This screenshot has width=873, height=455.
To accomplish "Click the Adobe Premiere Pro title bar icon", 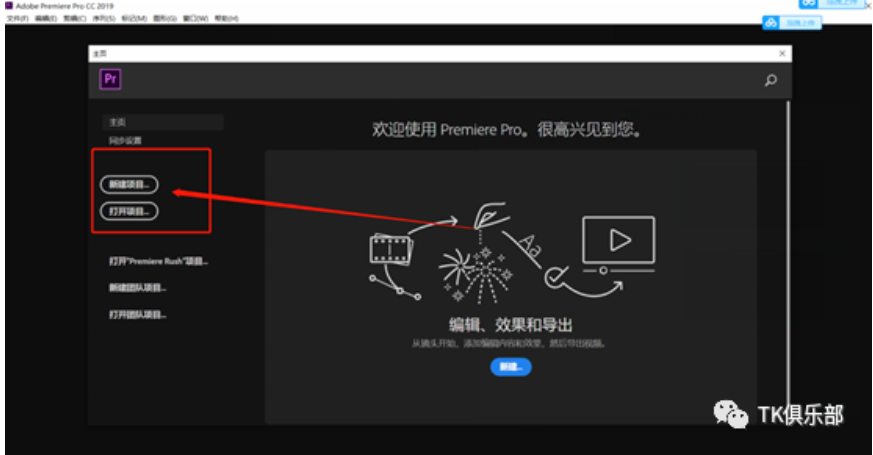I will [9, 6].
